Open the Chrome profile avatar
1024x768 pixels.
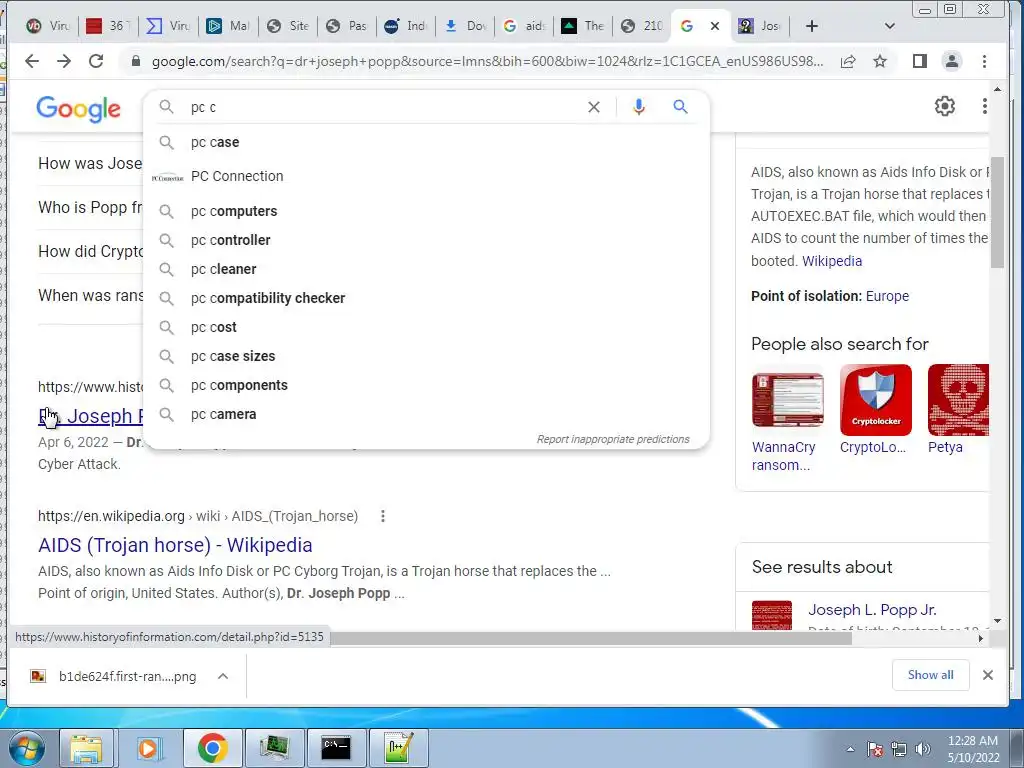point(952,61)
